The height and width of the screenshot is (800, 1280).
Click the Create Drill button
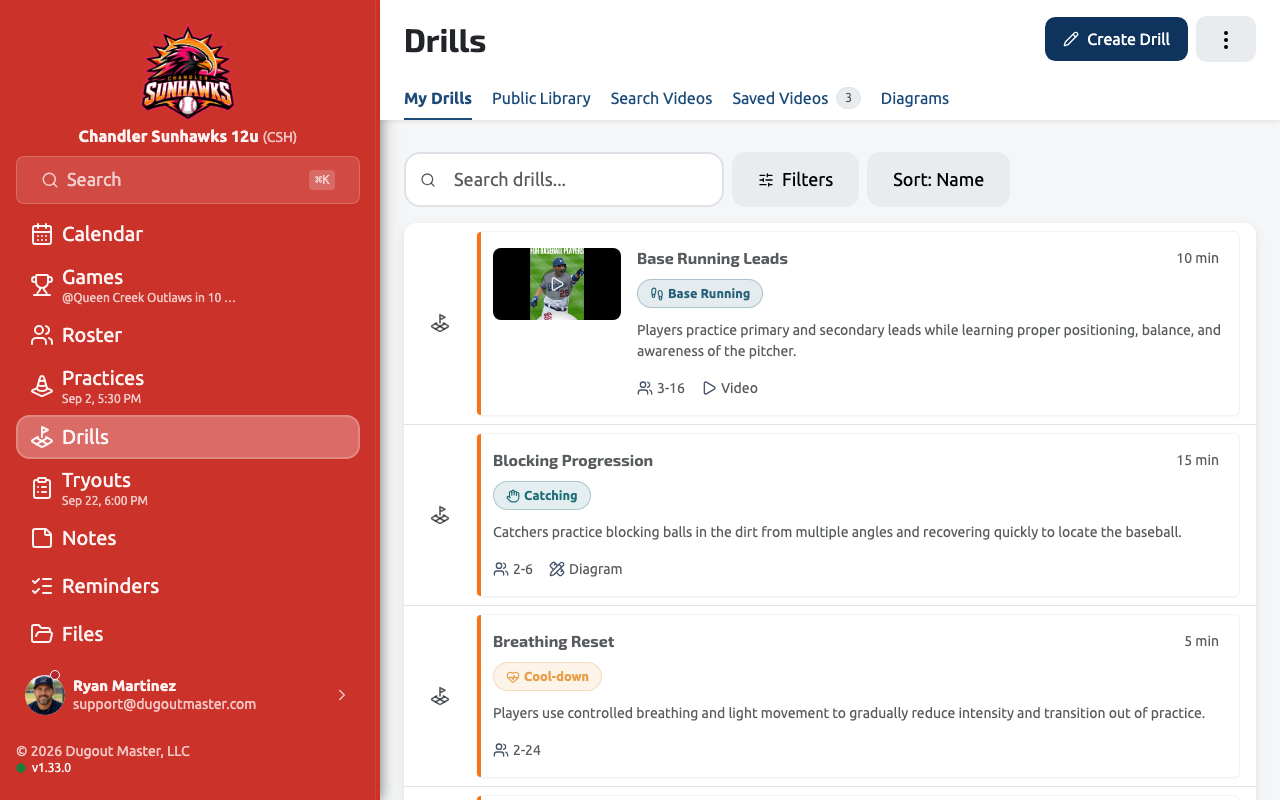point(1116,39)
